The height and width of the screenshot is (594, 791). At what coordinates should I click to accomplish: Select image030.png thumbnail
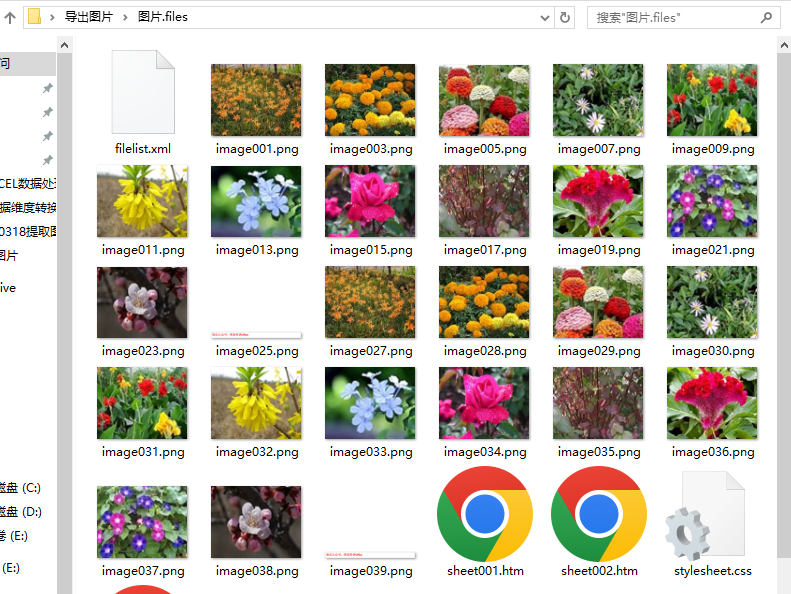[x=712, y=302]
